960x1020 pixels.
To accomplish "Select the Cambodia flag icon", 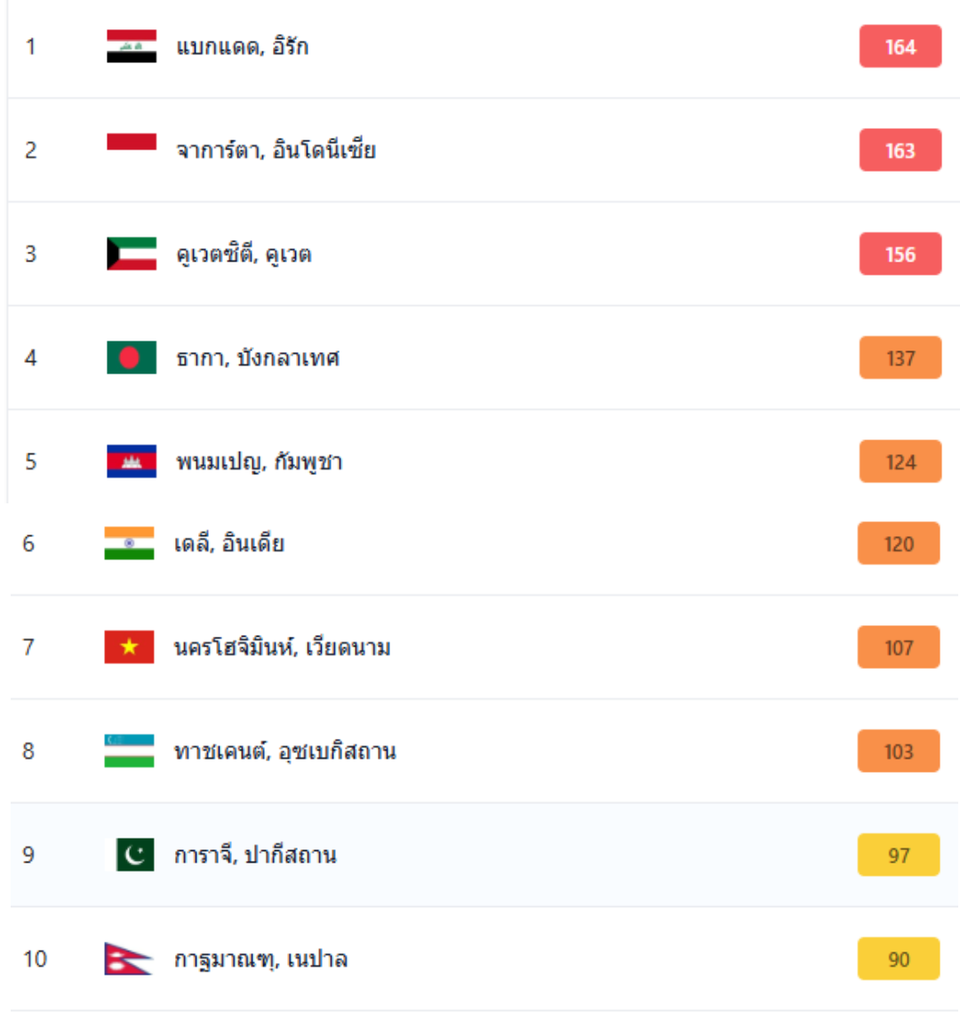I will click(x=131, y=462).
